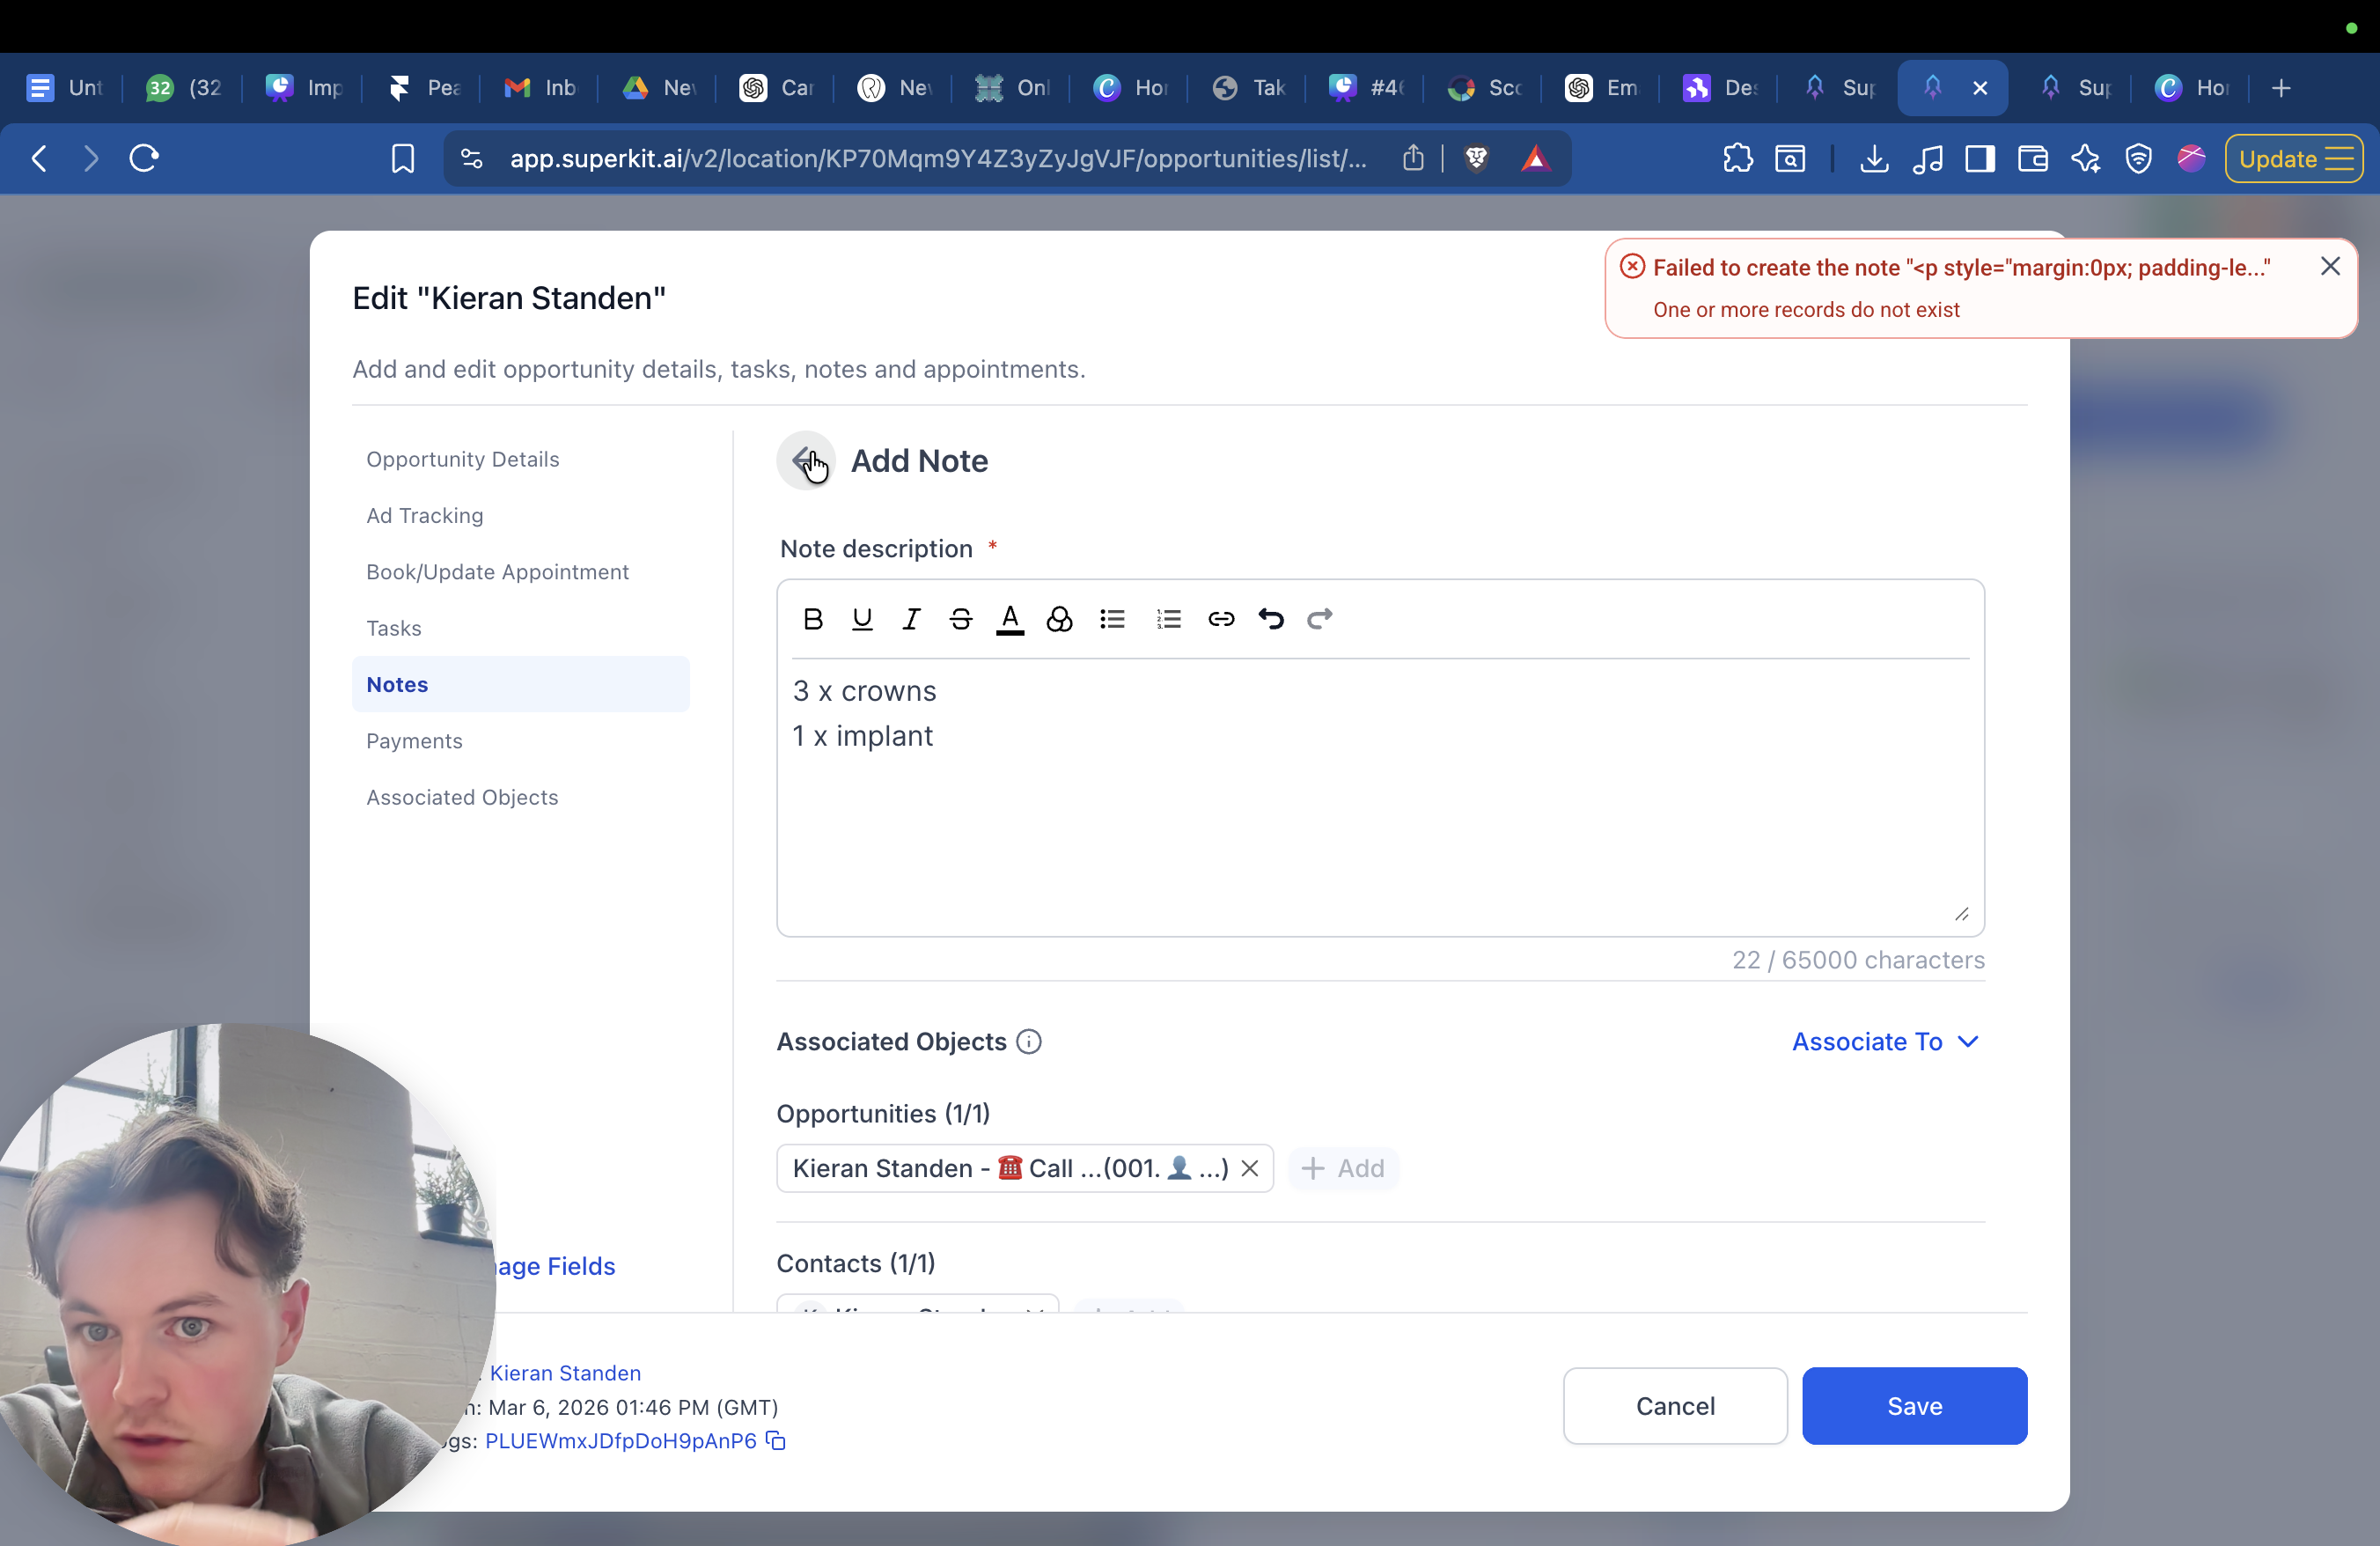2380x1546 pixels.
Task: Remove Kieran Standen opportunity association
Action: click(1249, 1168)
